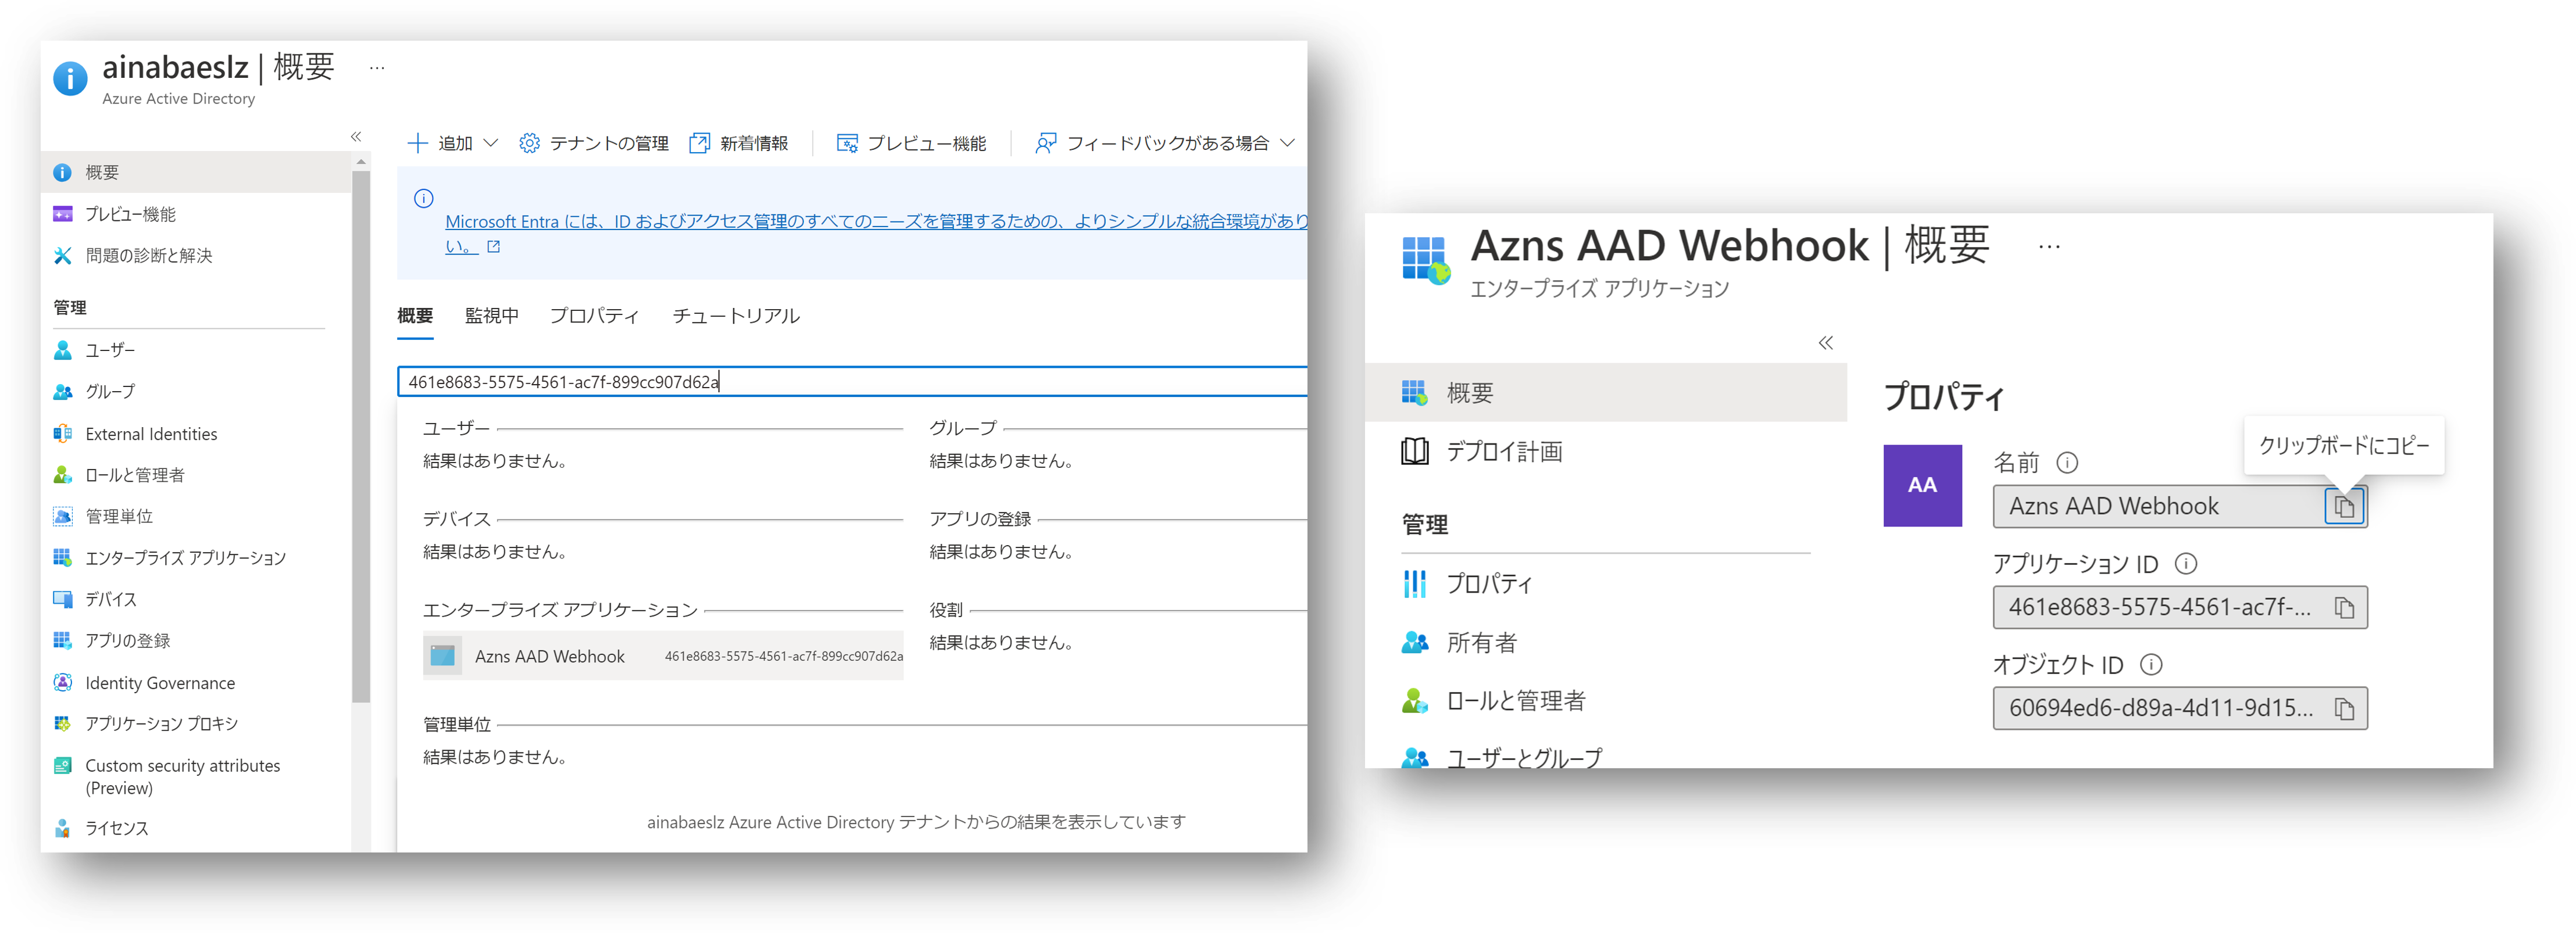Open ユーザーとグループ icon in Webhook sidebar
Image resolution: width=2576 pixels, height=935 pixels.
1415,758
